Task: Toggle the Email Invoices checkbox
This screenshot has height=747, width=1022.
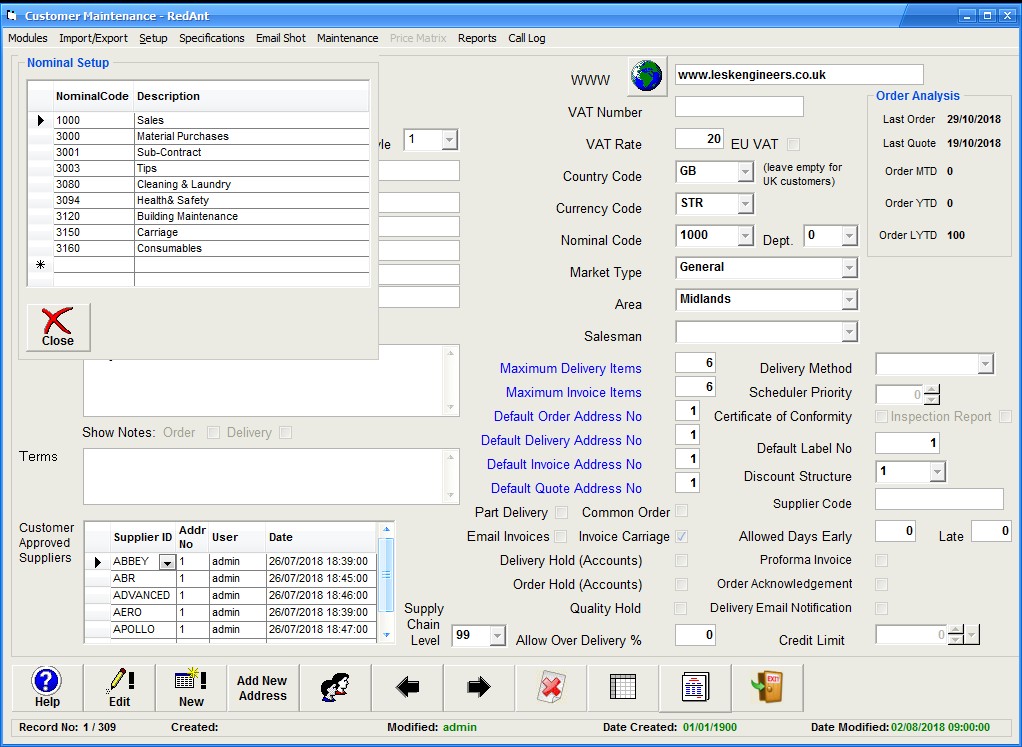Action: click(x=561, y=537)
